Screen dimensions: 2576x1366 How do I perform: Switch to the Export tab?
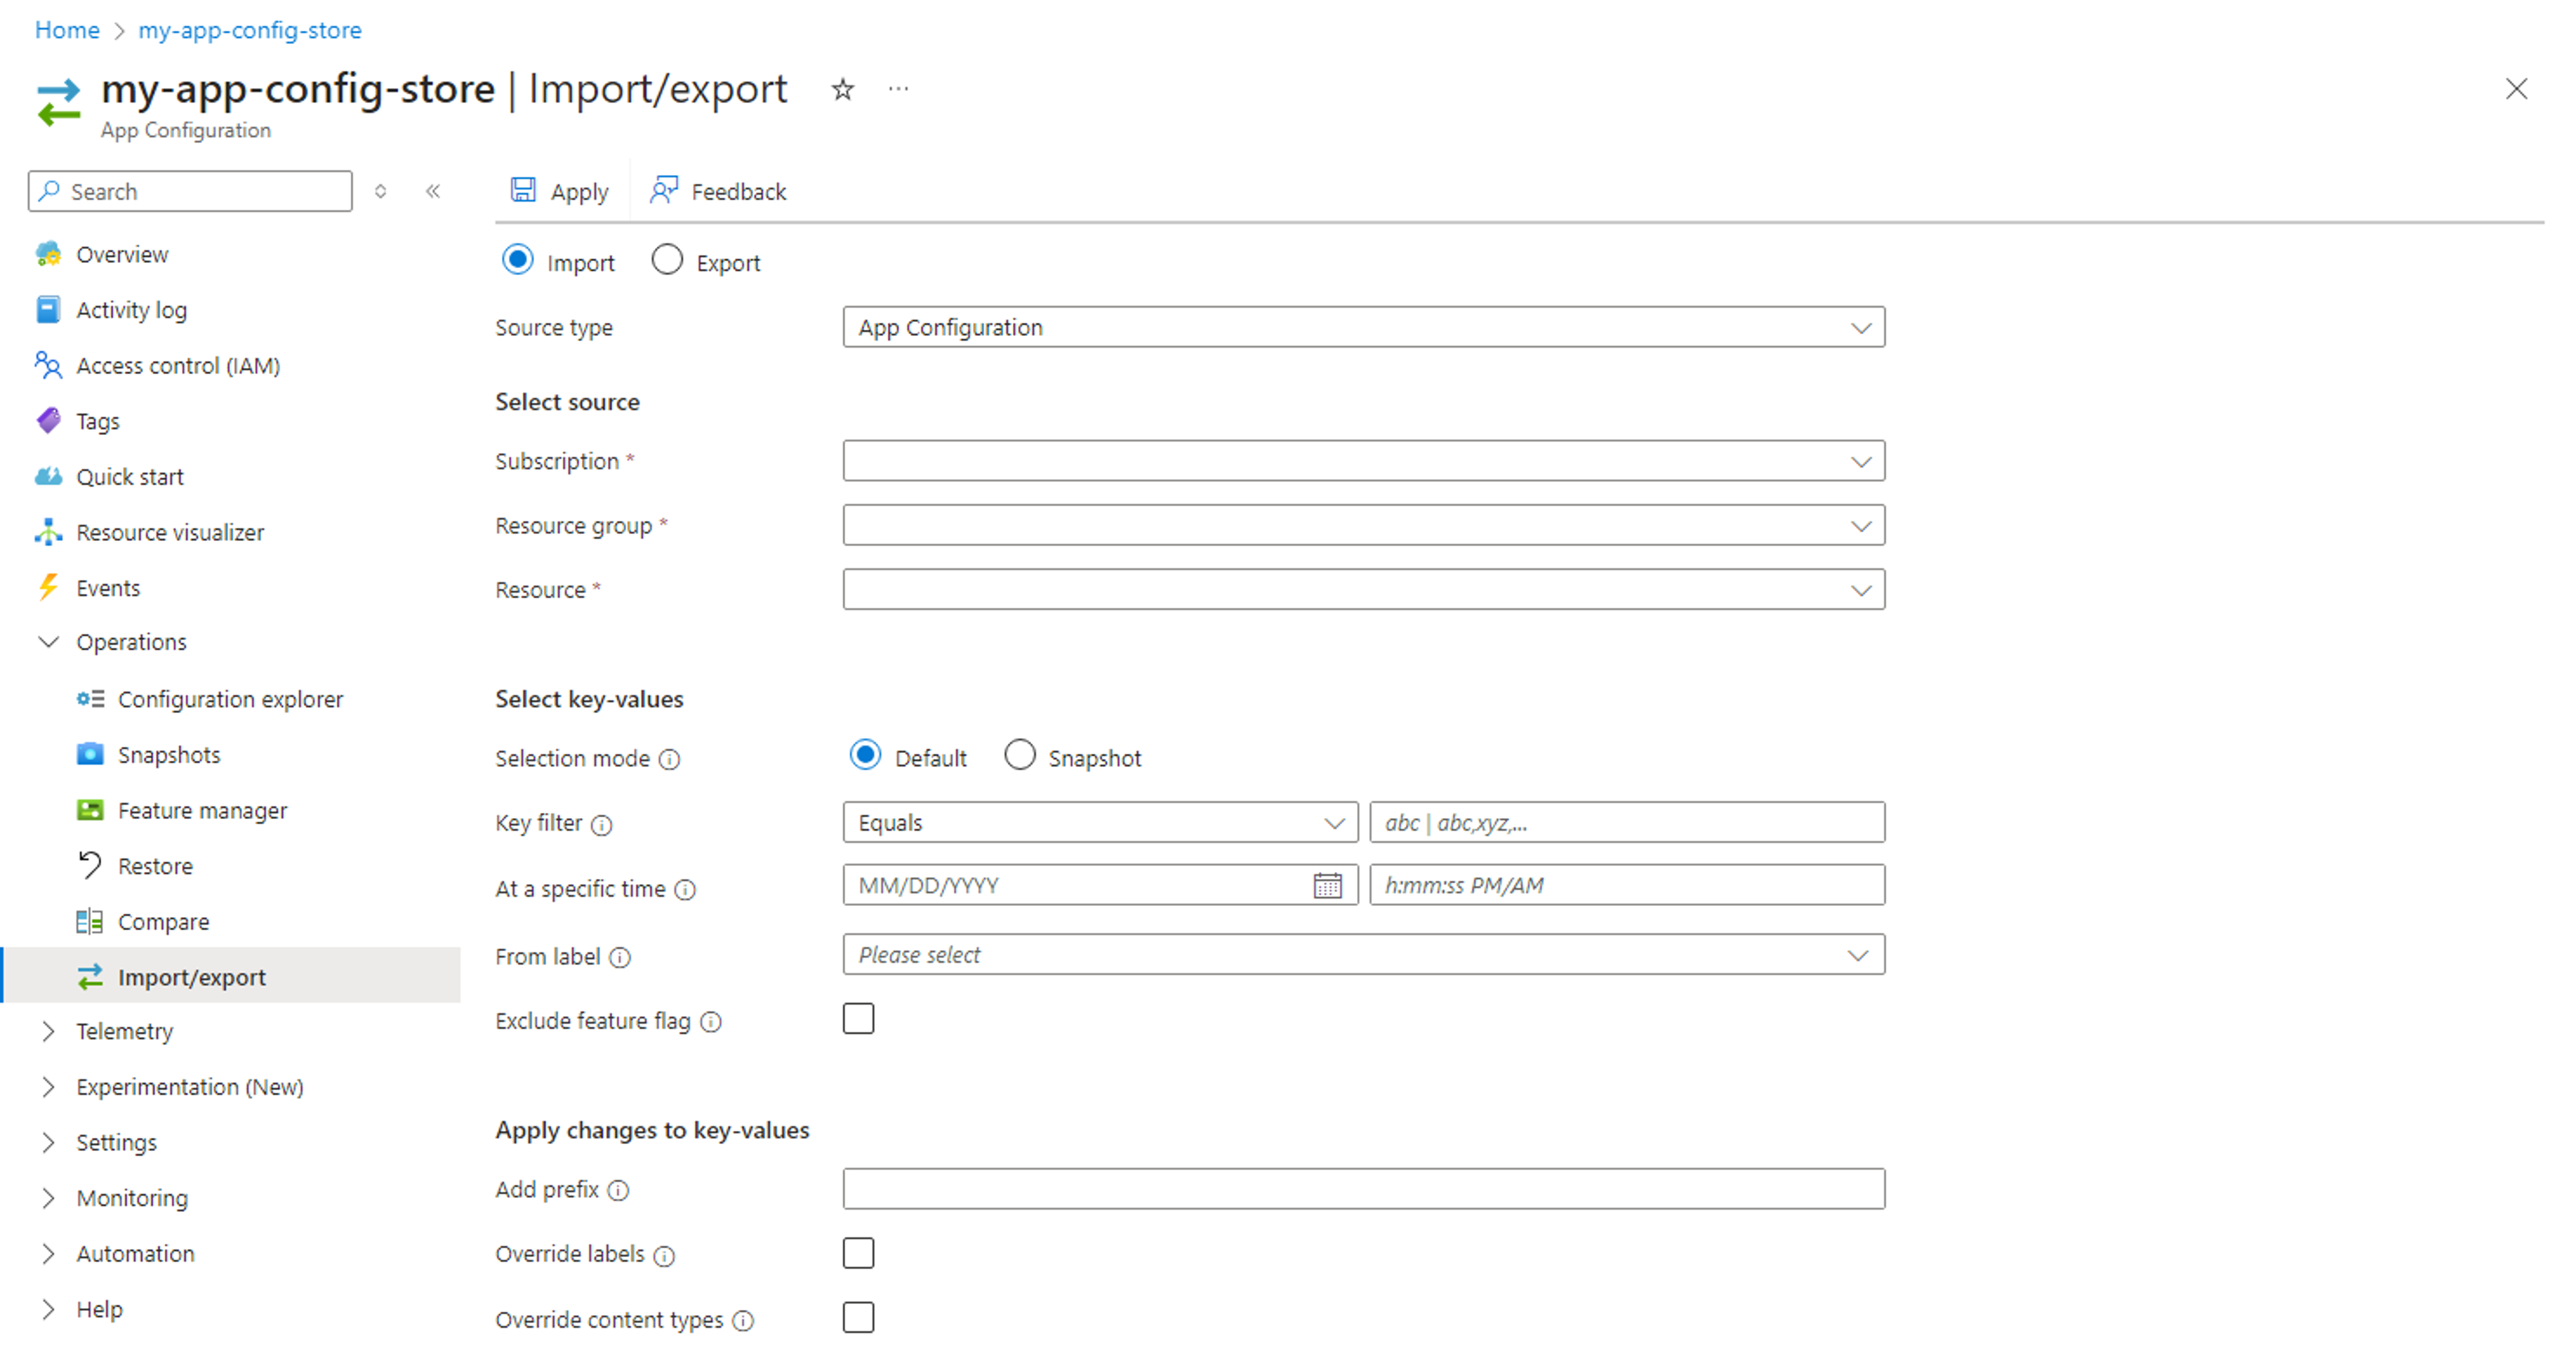(668, 261)
